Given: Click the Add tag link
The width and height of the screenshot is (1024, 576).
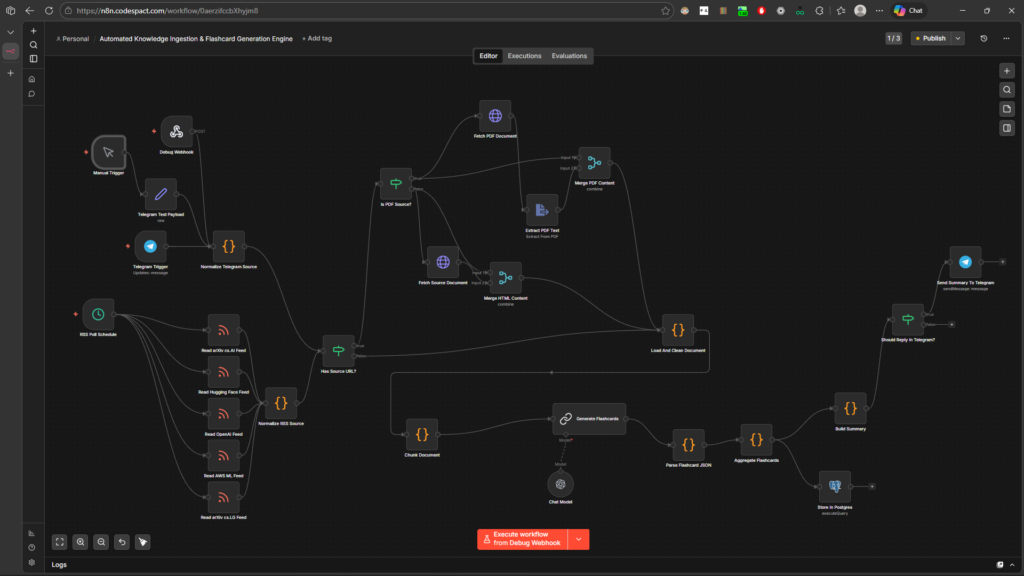Looking at the screenshot, I should coord(317,39).
